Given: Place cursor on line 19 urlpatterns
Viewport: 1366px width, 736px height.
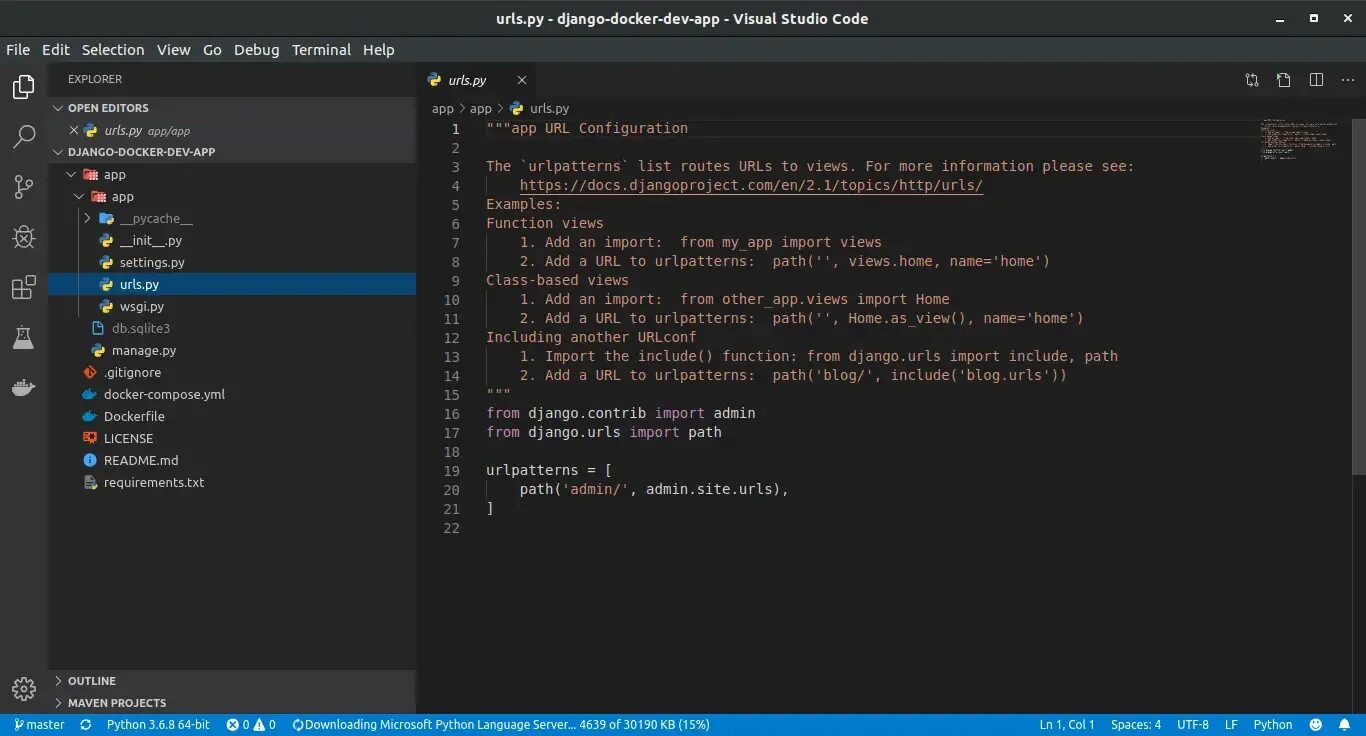Looking at the screenshot, I should 532,471.
